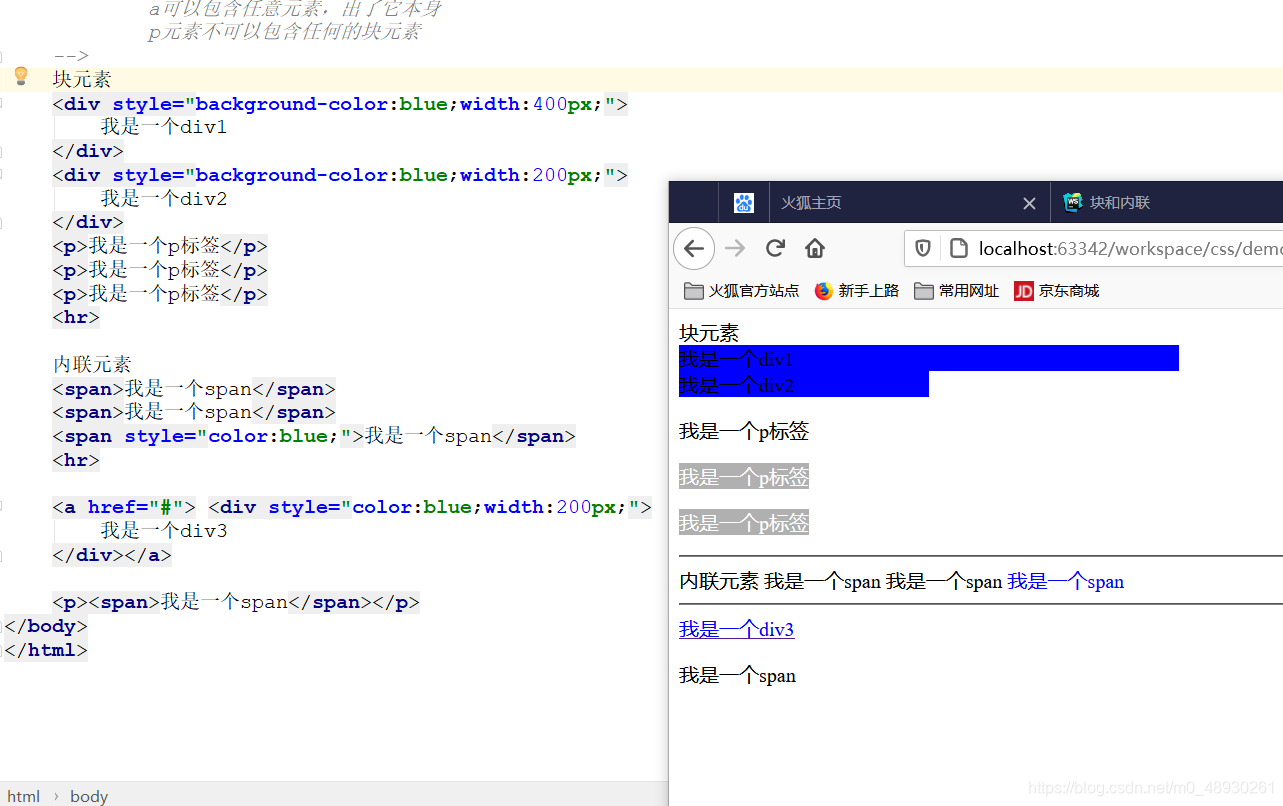Close the 火狐主页 tab
The width and height of the screenshot is (1283, 806).
(x=1029, y=203)
